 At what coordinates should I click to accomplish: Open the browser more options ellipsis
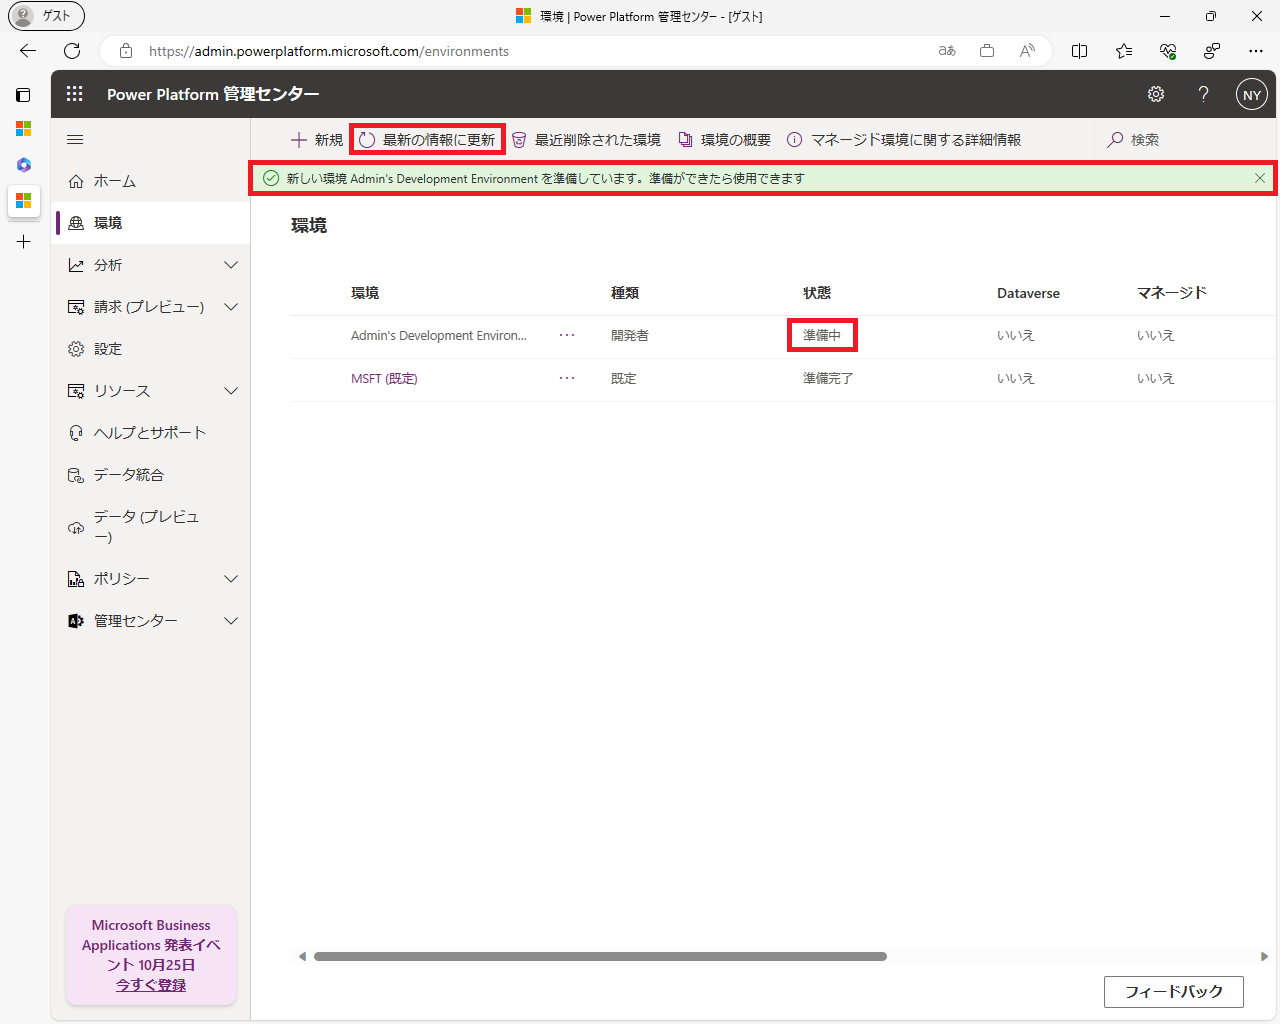pos(1256,51)
